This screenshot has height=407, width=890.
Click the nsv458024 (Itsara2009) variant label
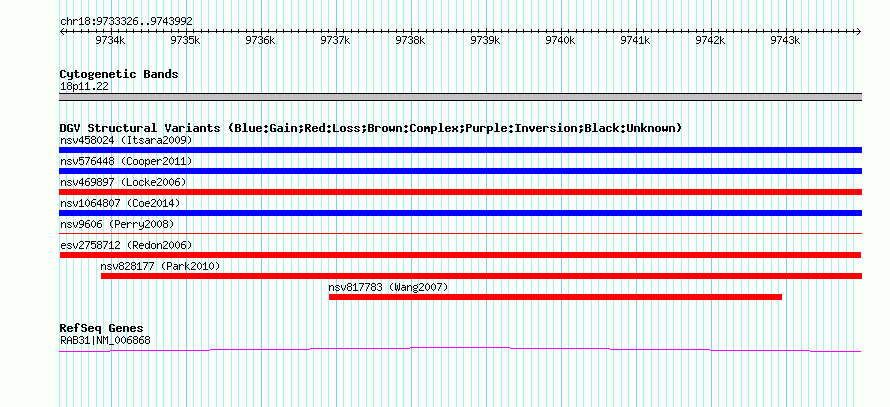(x=126, y=140)
